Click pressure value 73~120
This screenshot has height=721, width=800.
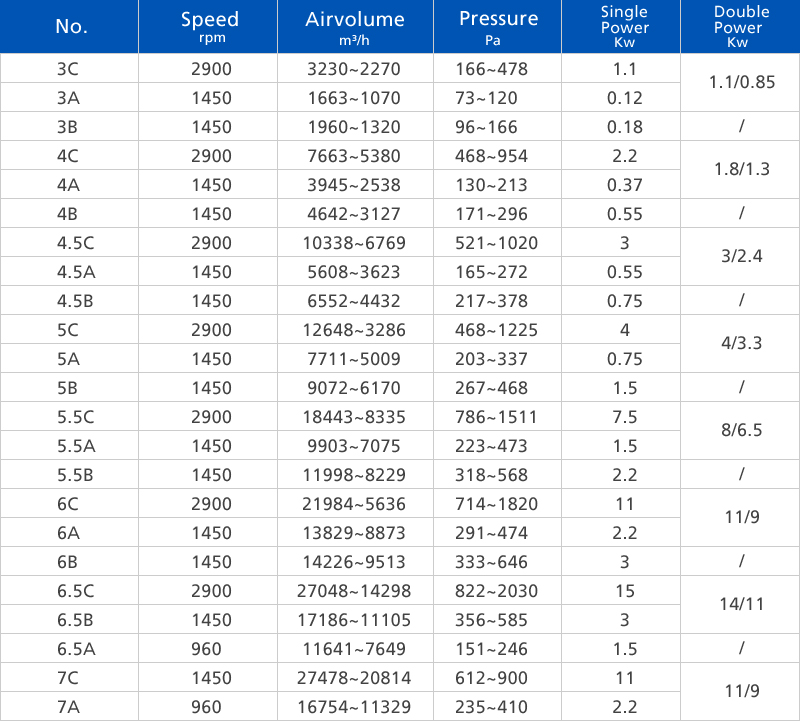pos(497,98)
